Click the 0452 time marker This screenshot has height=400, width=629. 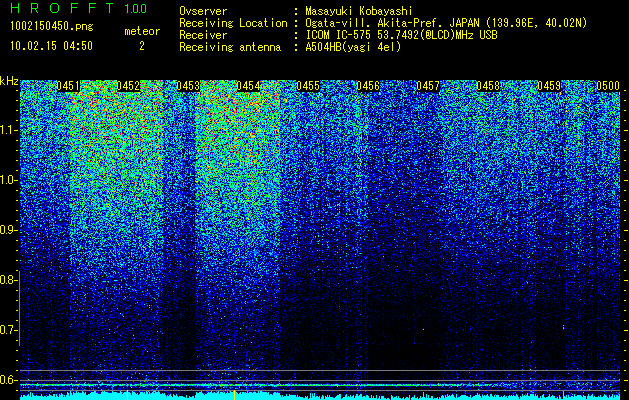click(x=128, y=86)
